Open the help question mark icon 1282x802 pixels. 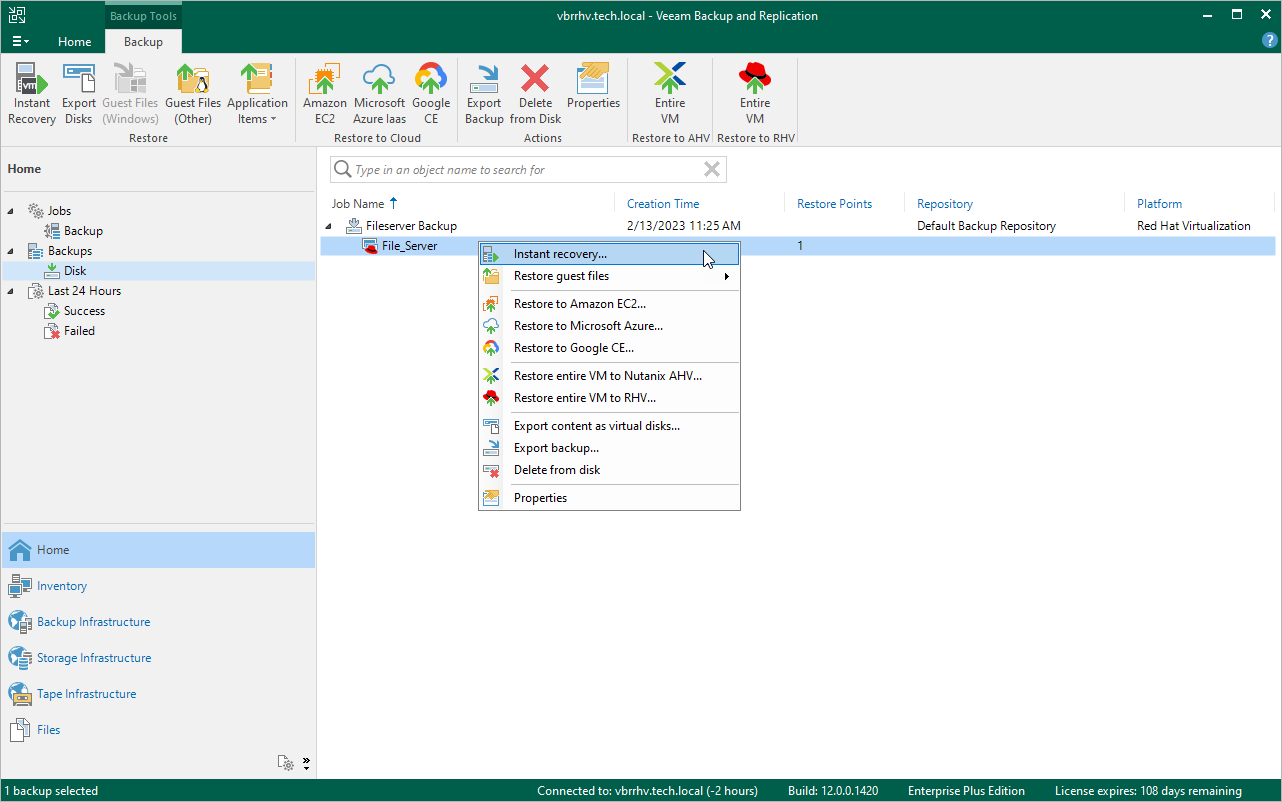coord(1270,41)
